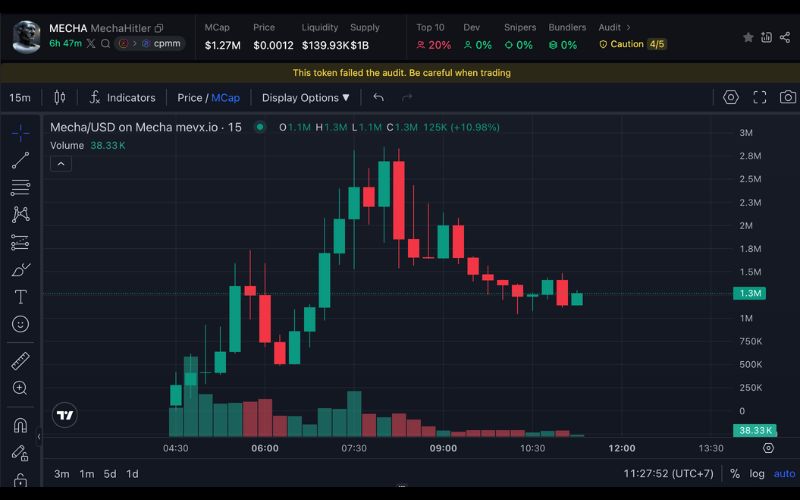This screenshot has height=500, width=800.
Task: Open the TradingView logo link
Action: (65, 415)
